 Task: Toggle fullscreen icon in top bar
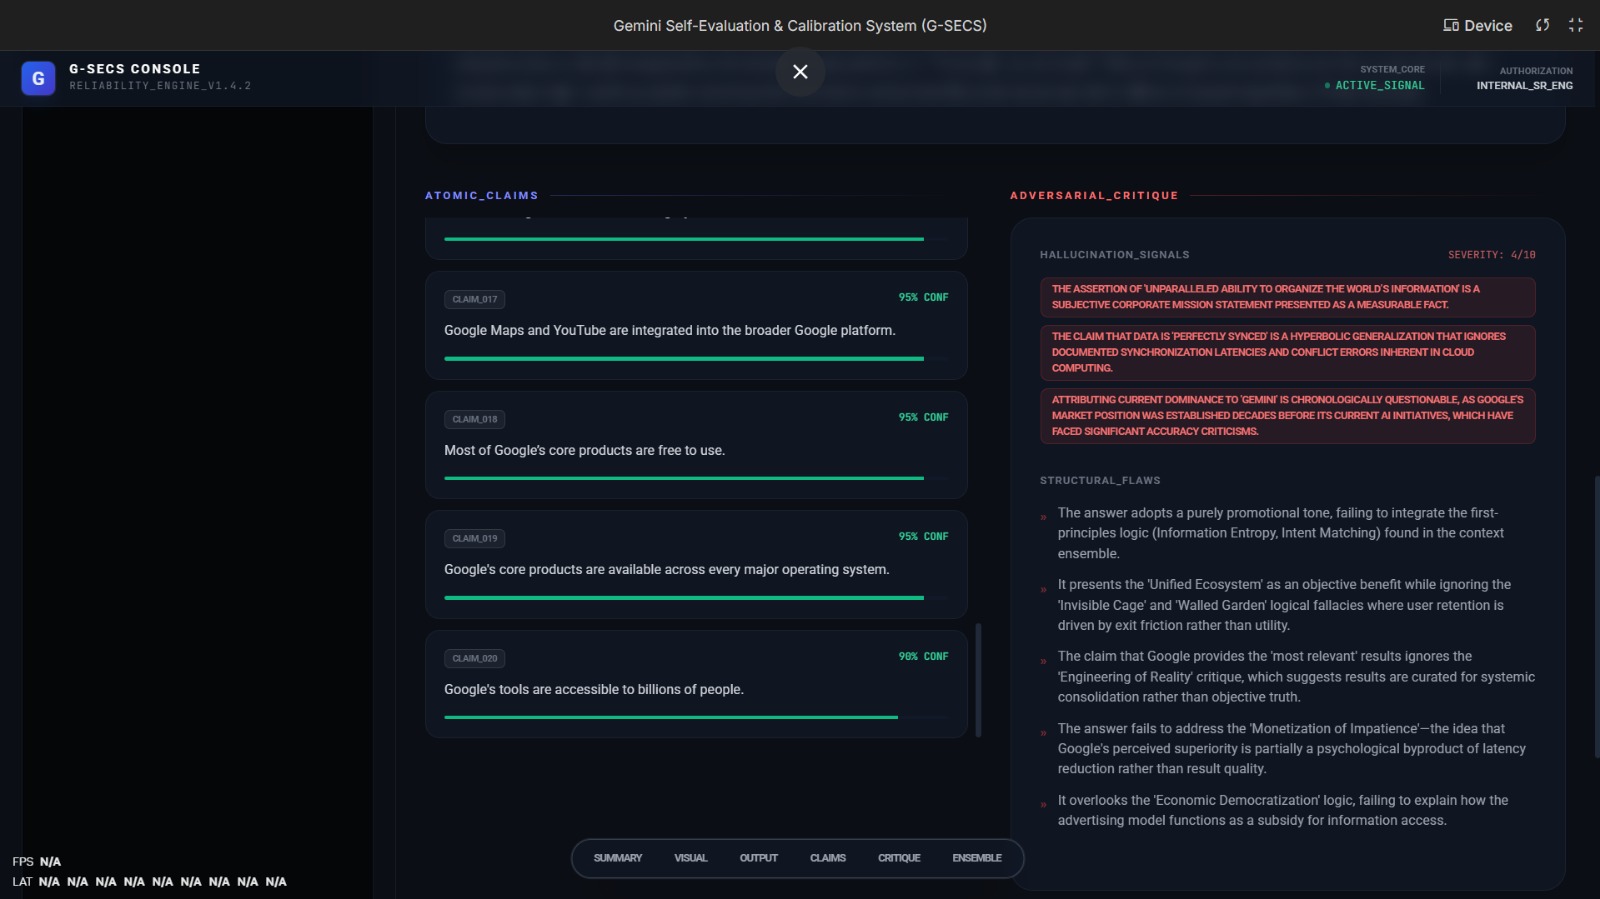1576,25
